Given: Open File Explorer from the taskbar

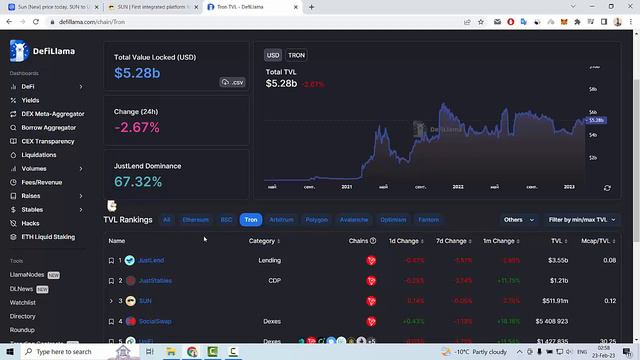Looking at the screenshot, I should (171, 351).
